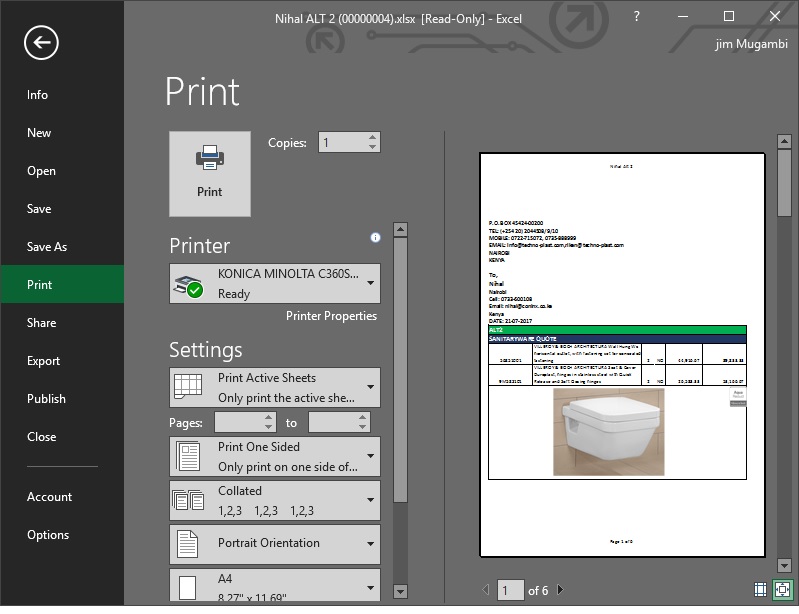
Task: Click the Copies number field
Action: 343,142
